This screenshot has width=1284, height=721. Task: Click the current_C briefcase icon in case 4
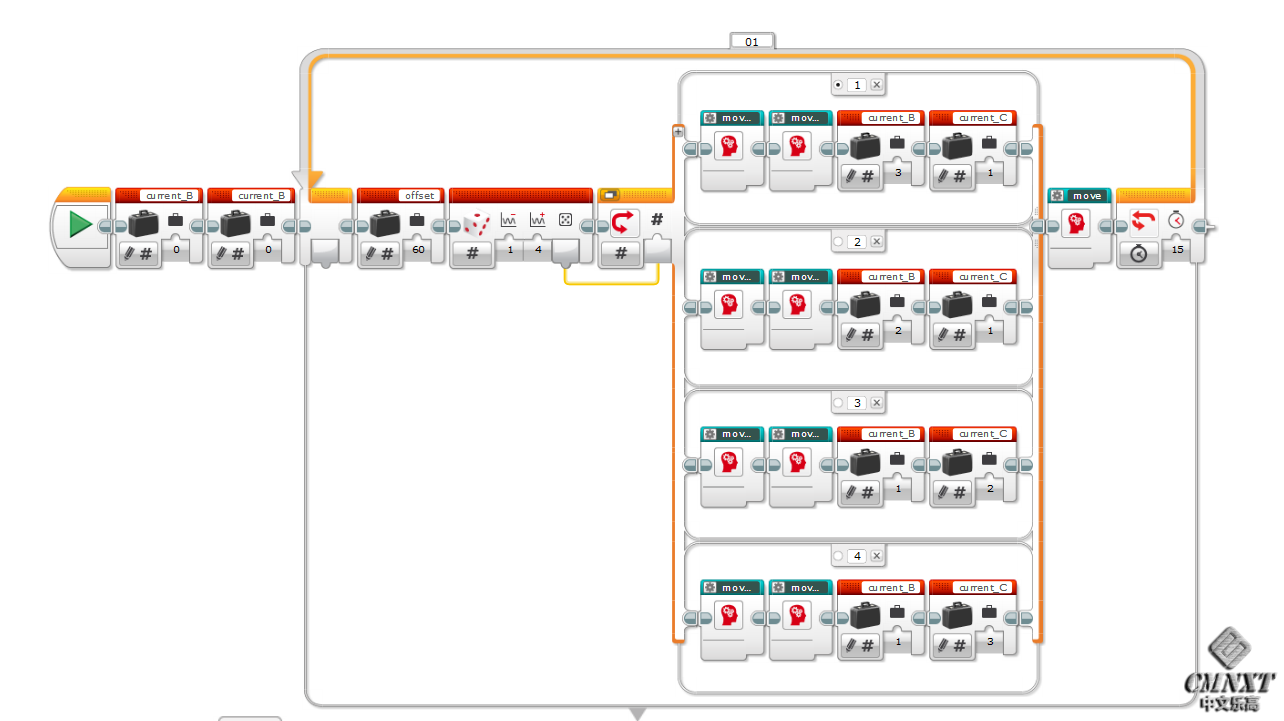pyautogui.click(x=958, y=616)
